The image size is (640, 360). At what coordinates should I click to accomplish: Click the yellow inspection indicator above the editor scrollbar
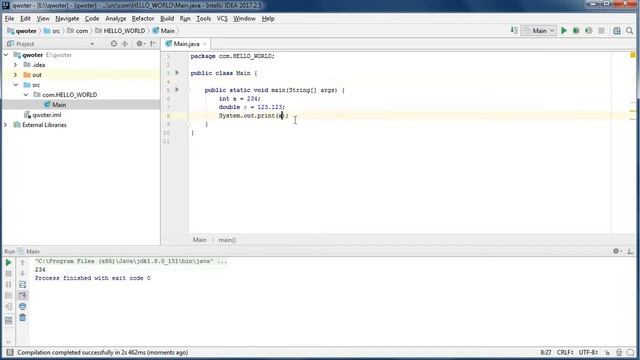click(633, 55)
